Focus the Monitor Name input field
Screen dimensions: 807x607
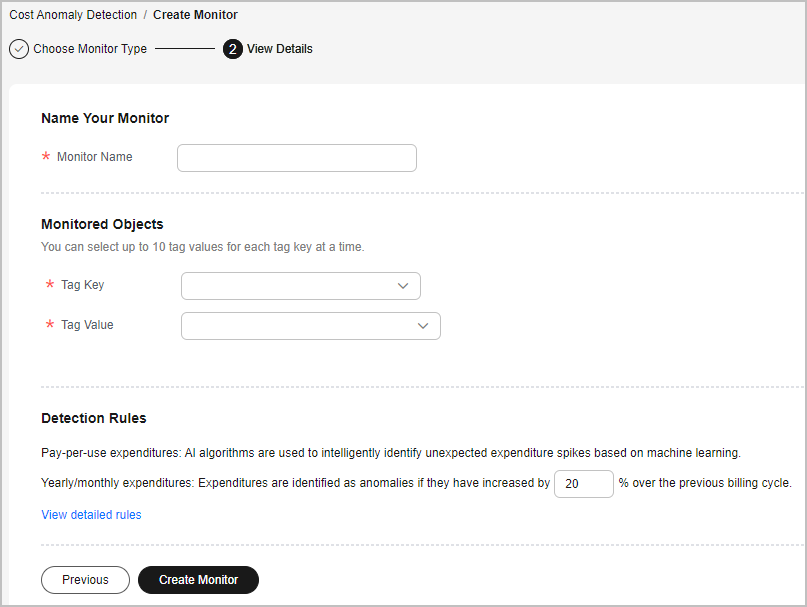tap(297, 158)
